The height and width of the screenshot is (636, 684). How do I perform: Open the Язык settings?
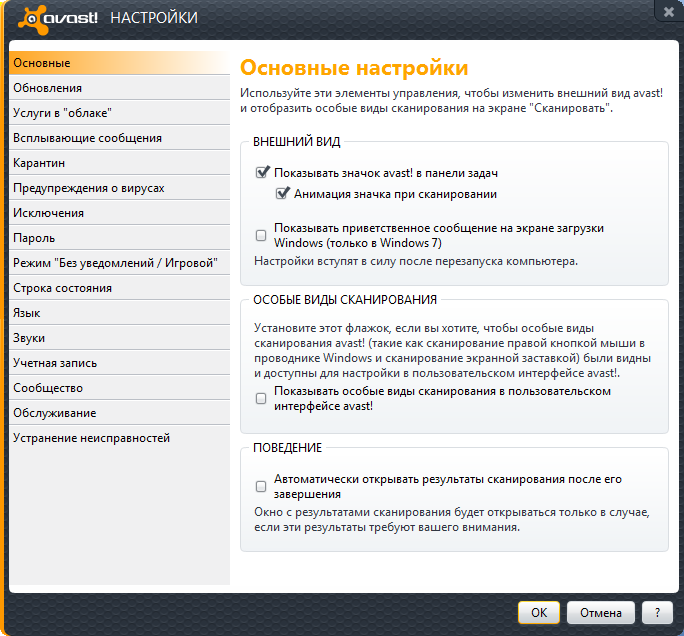(x=119, y=313)
